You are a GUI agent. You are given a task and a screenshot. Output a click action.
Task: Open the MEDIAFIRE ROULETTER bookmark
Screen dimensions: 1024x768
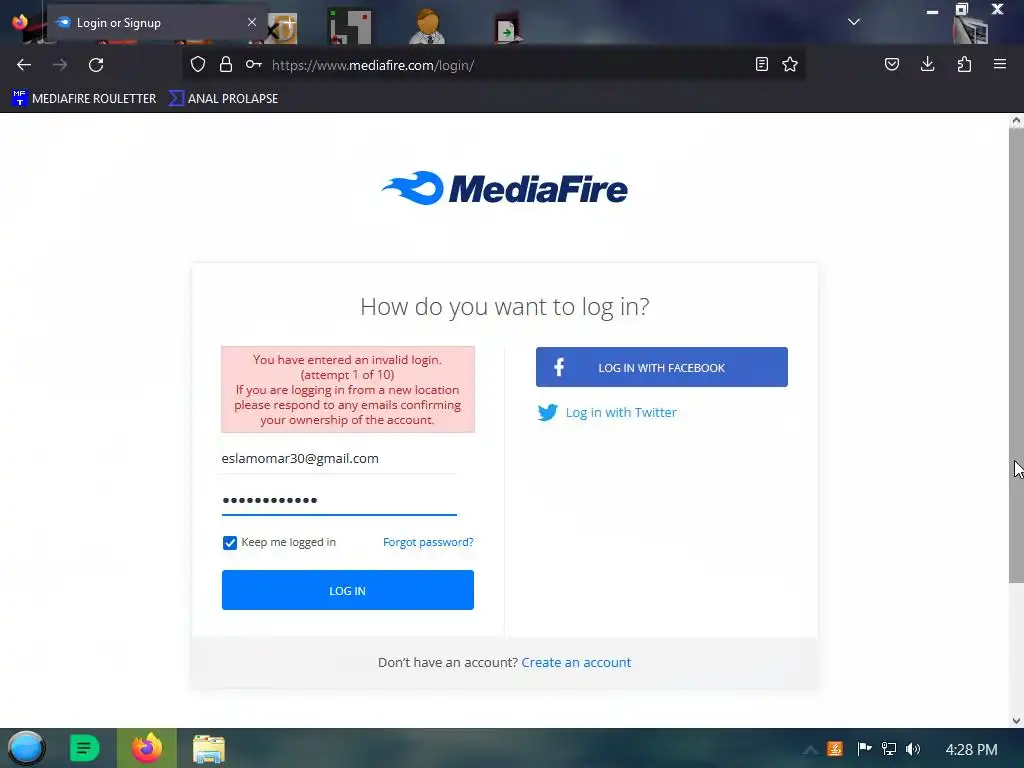pyautogui.click(x=84, y=99)
